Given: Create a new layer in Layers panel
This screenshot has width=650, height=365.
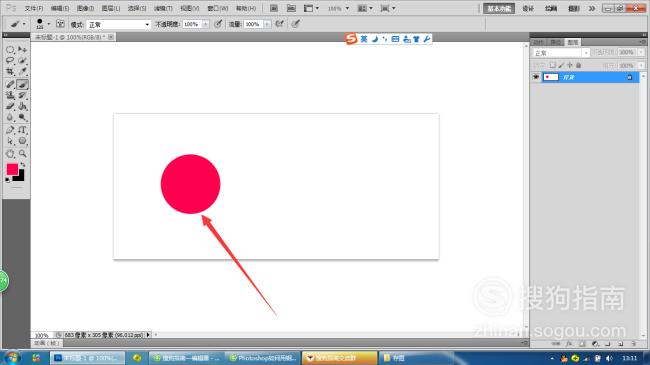Looking at the screenshot, I should click(620, 343).
